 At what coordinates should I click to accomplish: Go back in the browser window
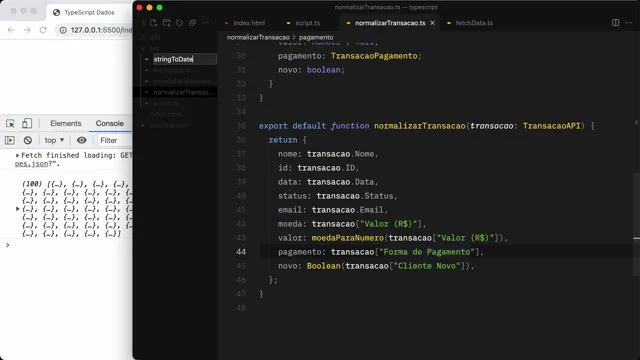click(11, 30)
